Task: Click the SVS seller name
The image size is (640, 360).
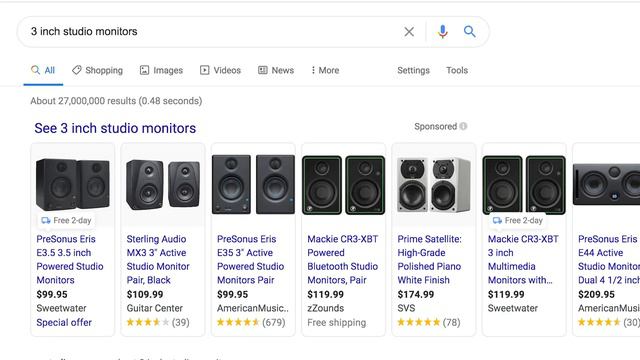Action: pos(406,308)
